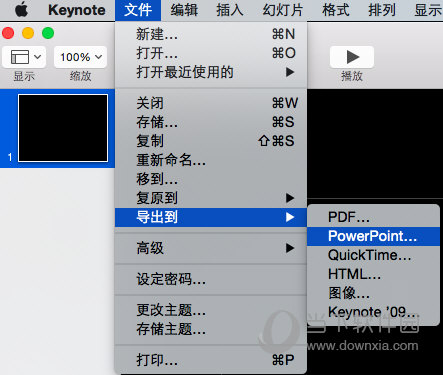Choose 设定密码… menu item
Viewport: 443px width, 375px height.
coord(211,279)
